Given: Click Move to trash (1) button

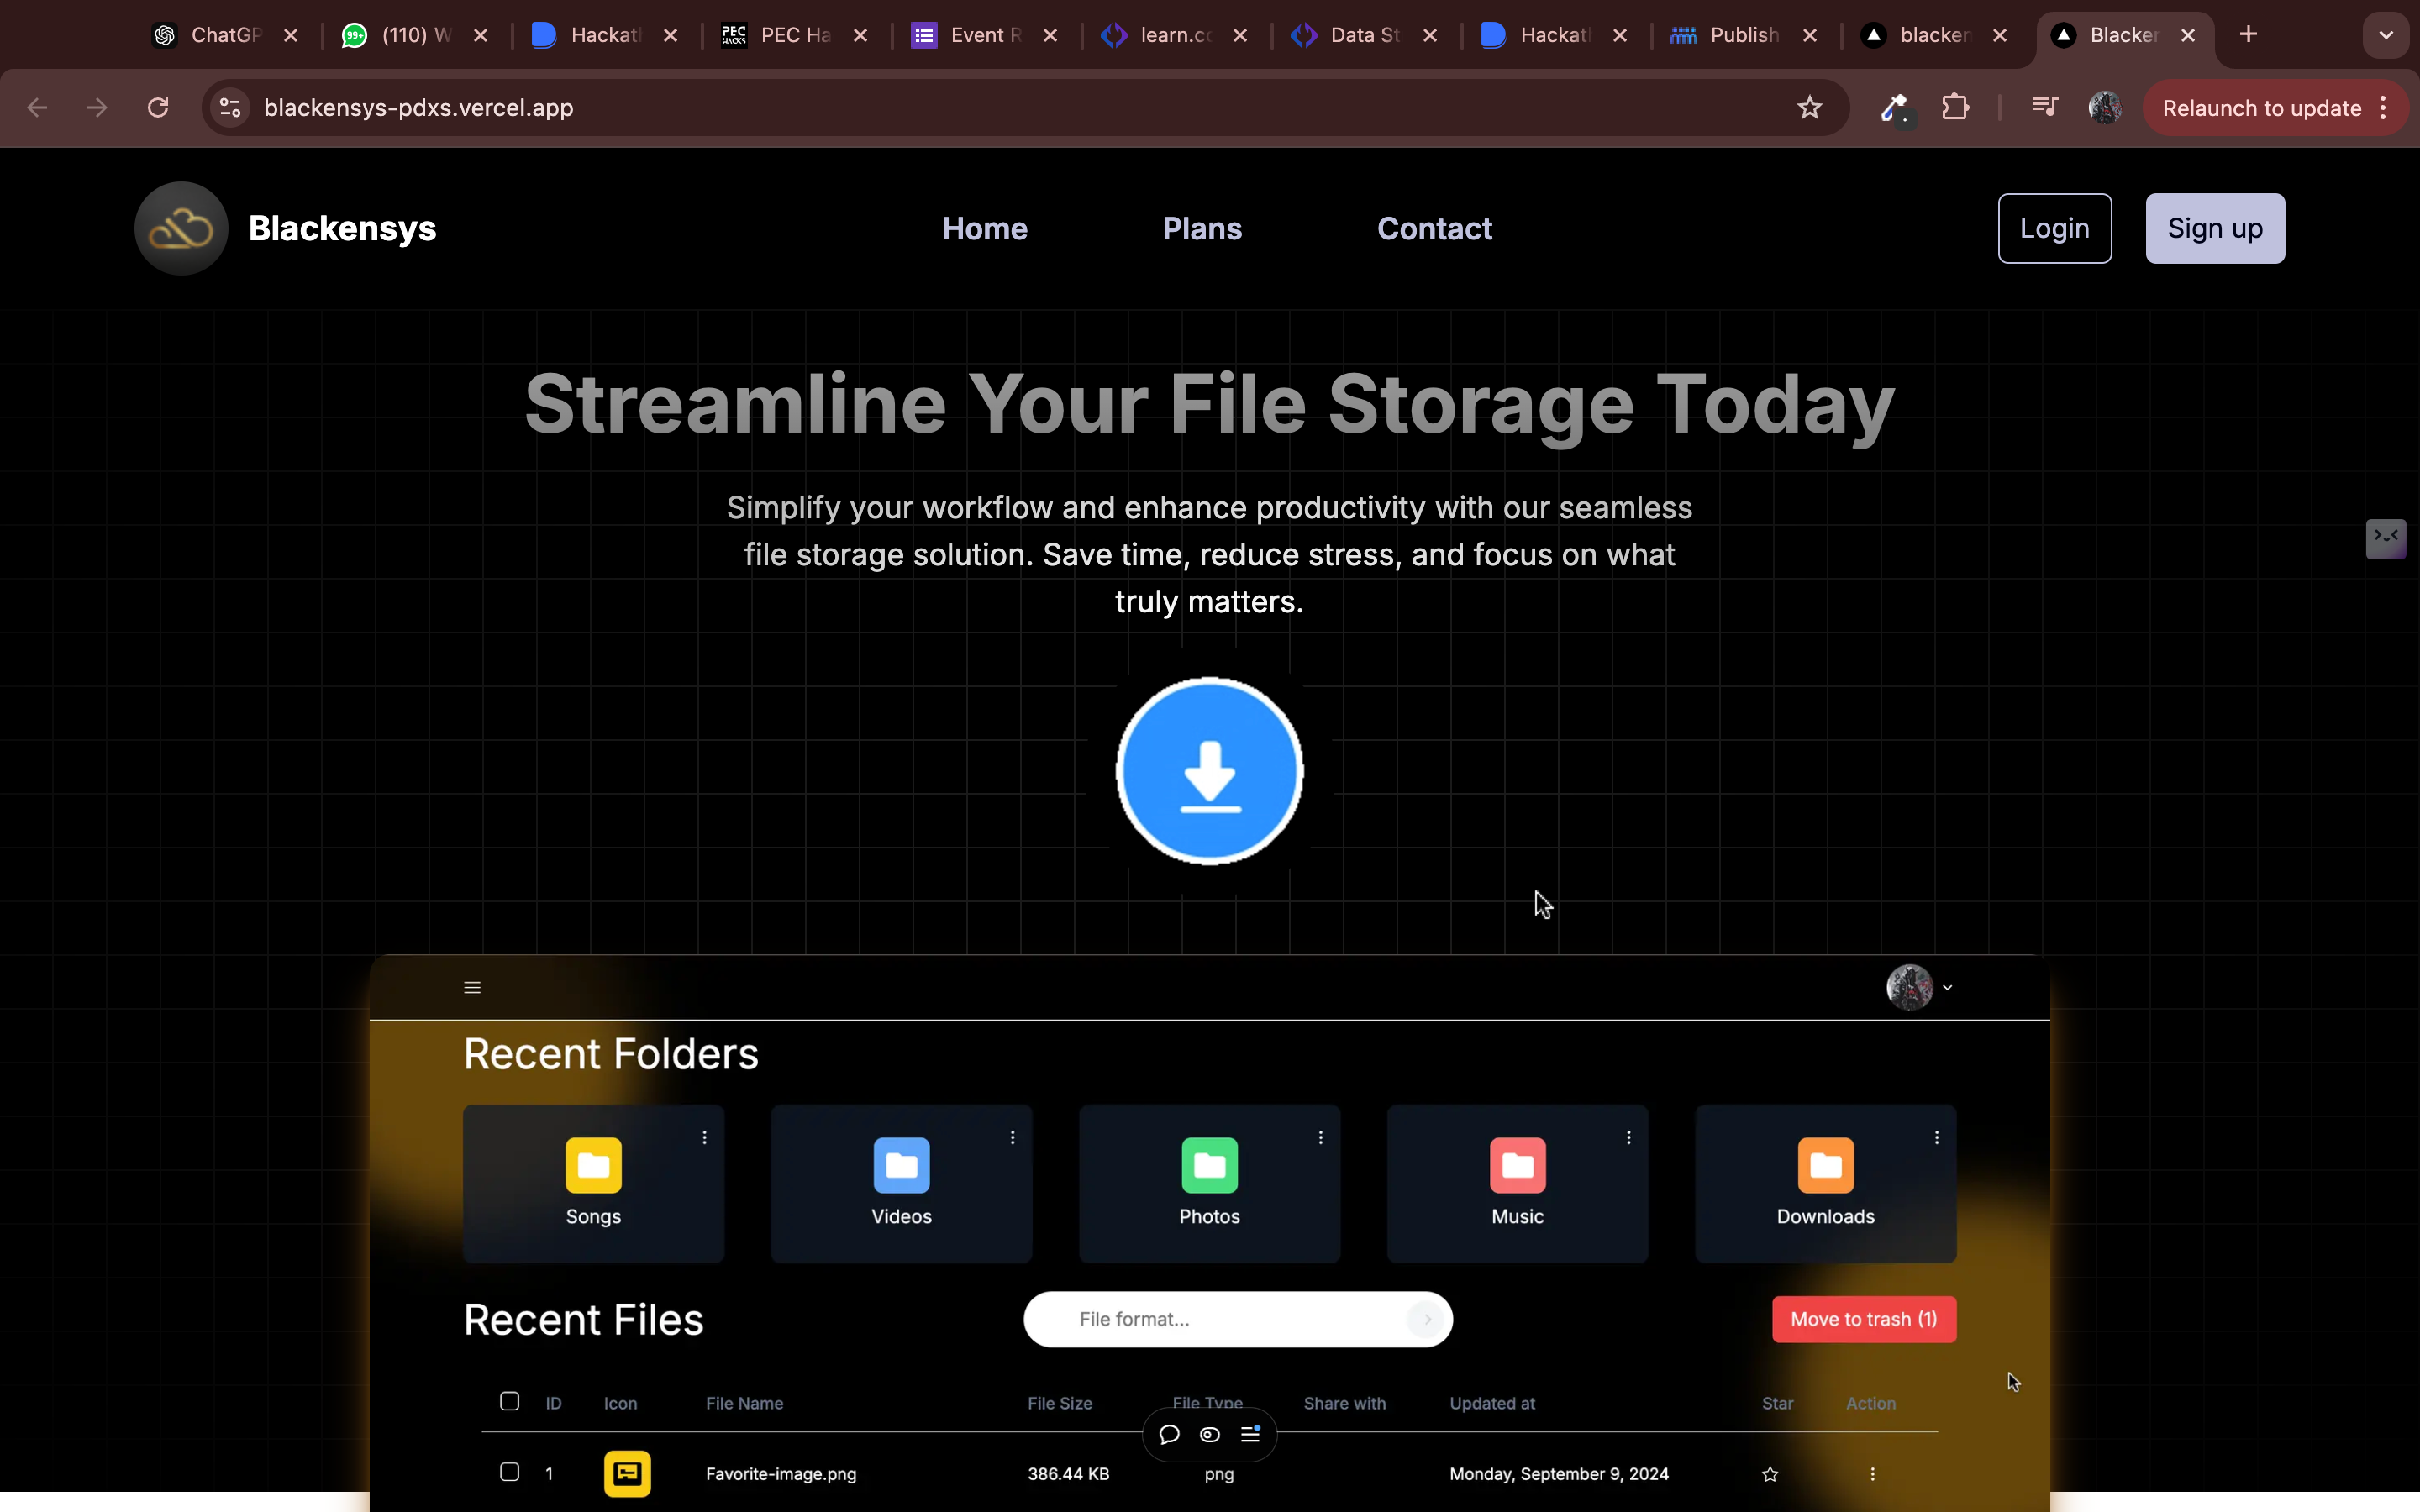Looking at the screenshot, I should pos(1864,1320).
